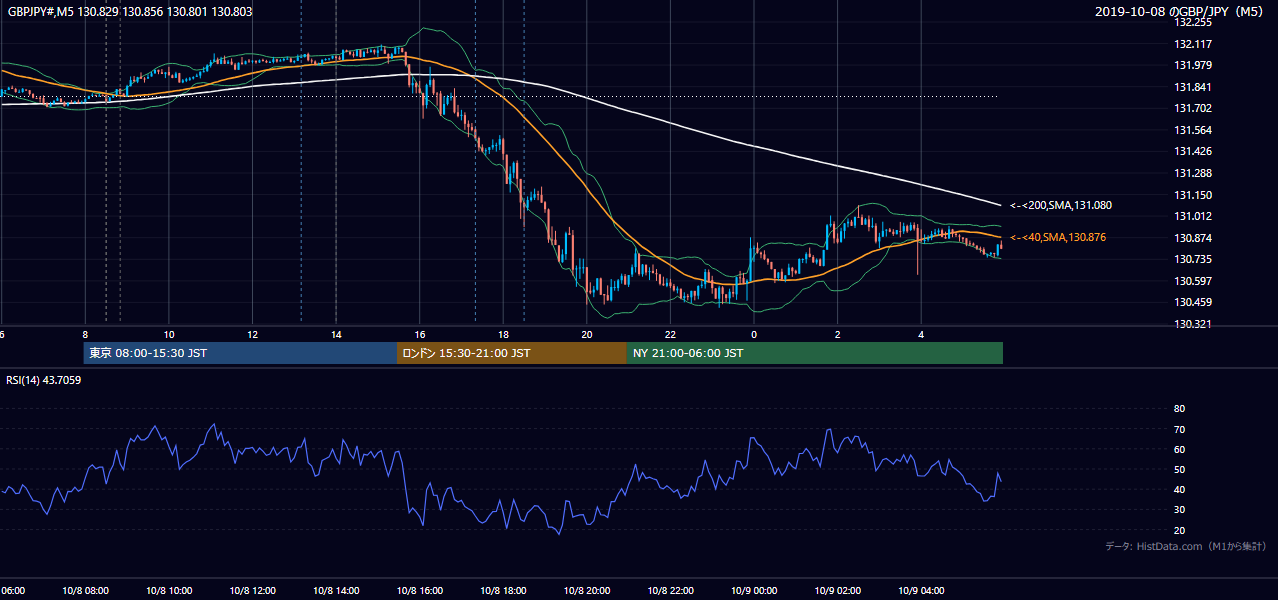Click the RSI 30 level label
The image size is (1278, 600).
coord(1179,510)
